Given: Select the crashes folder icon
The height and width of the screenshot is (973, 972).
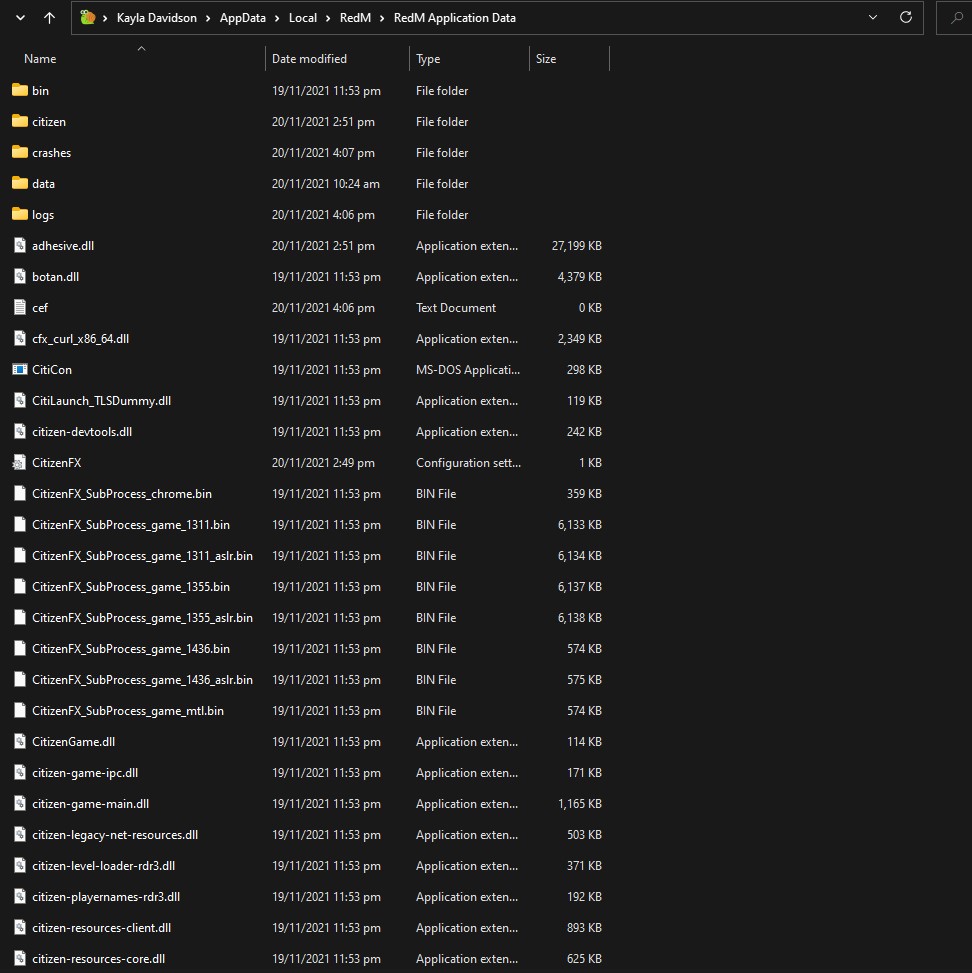Looking at the screenshot, I should pos(20,152).
